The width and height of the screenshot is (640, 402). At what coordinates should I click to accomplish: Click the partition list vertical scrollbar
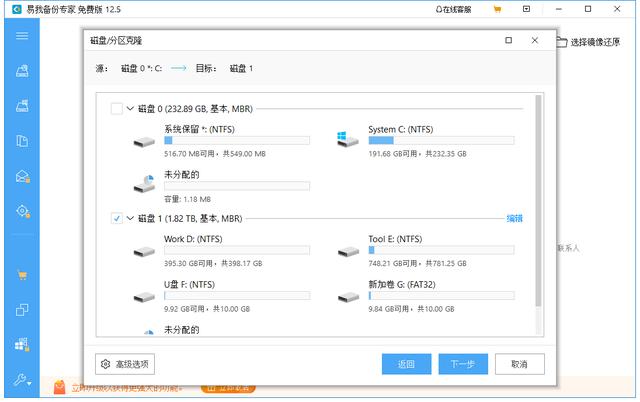[x=538, y=200]
